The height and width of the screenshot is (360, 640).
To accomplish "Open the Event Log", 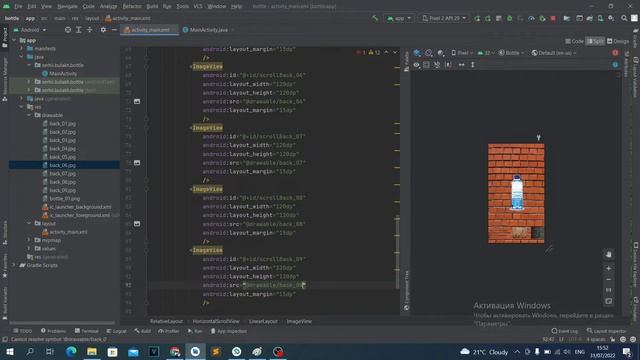I will click(x=564, y=331).
